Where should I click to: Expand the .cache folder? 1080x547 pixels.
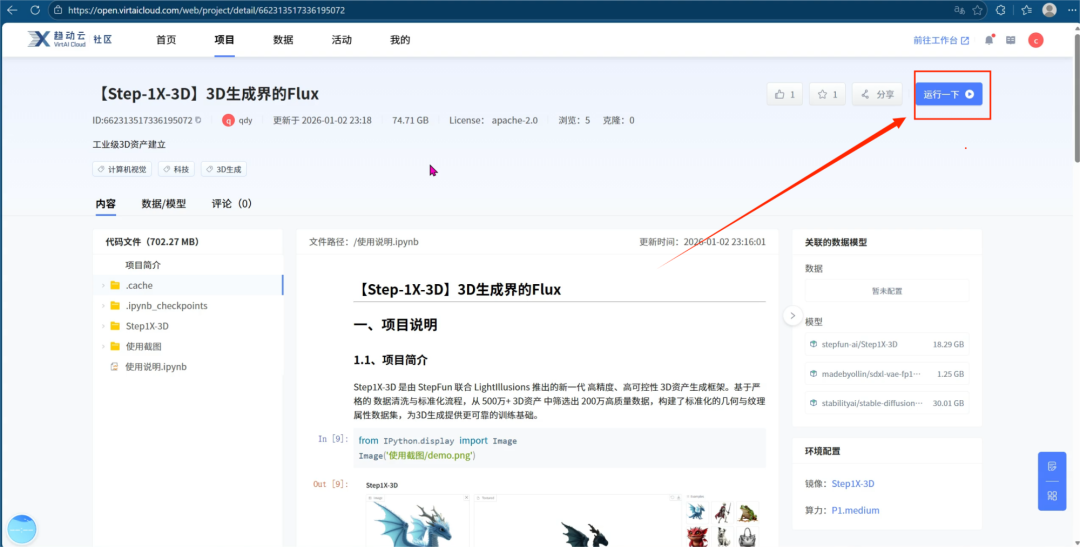(x=103, y=285)
